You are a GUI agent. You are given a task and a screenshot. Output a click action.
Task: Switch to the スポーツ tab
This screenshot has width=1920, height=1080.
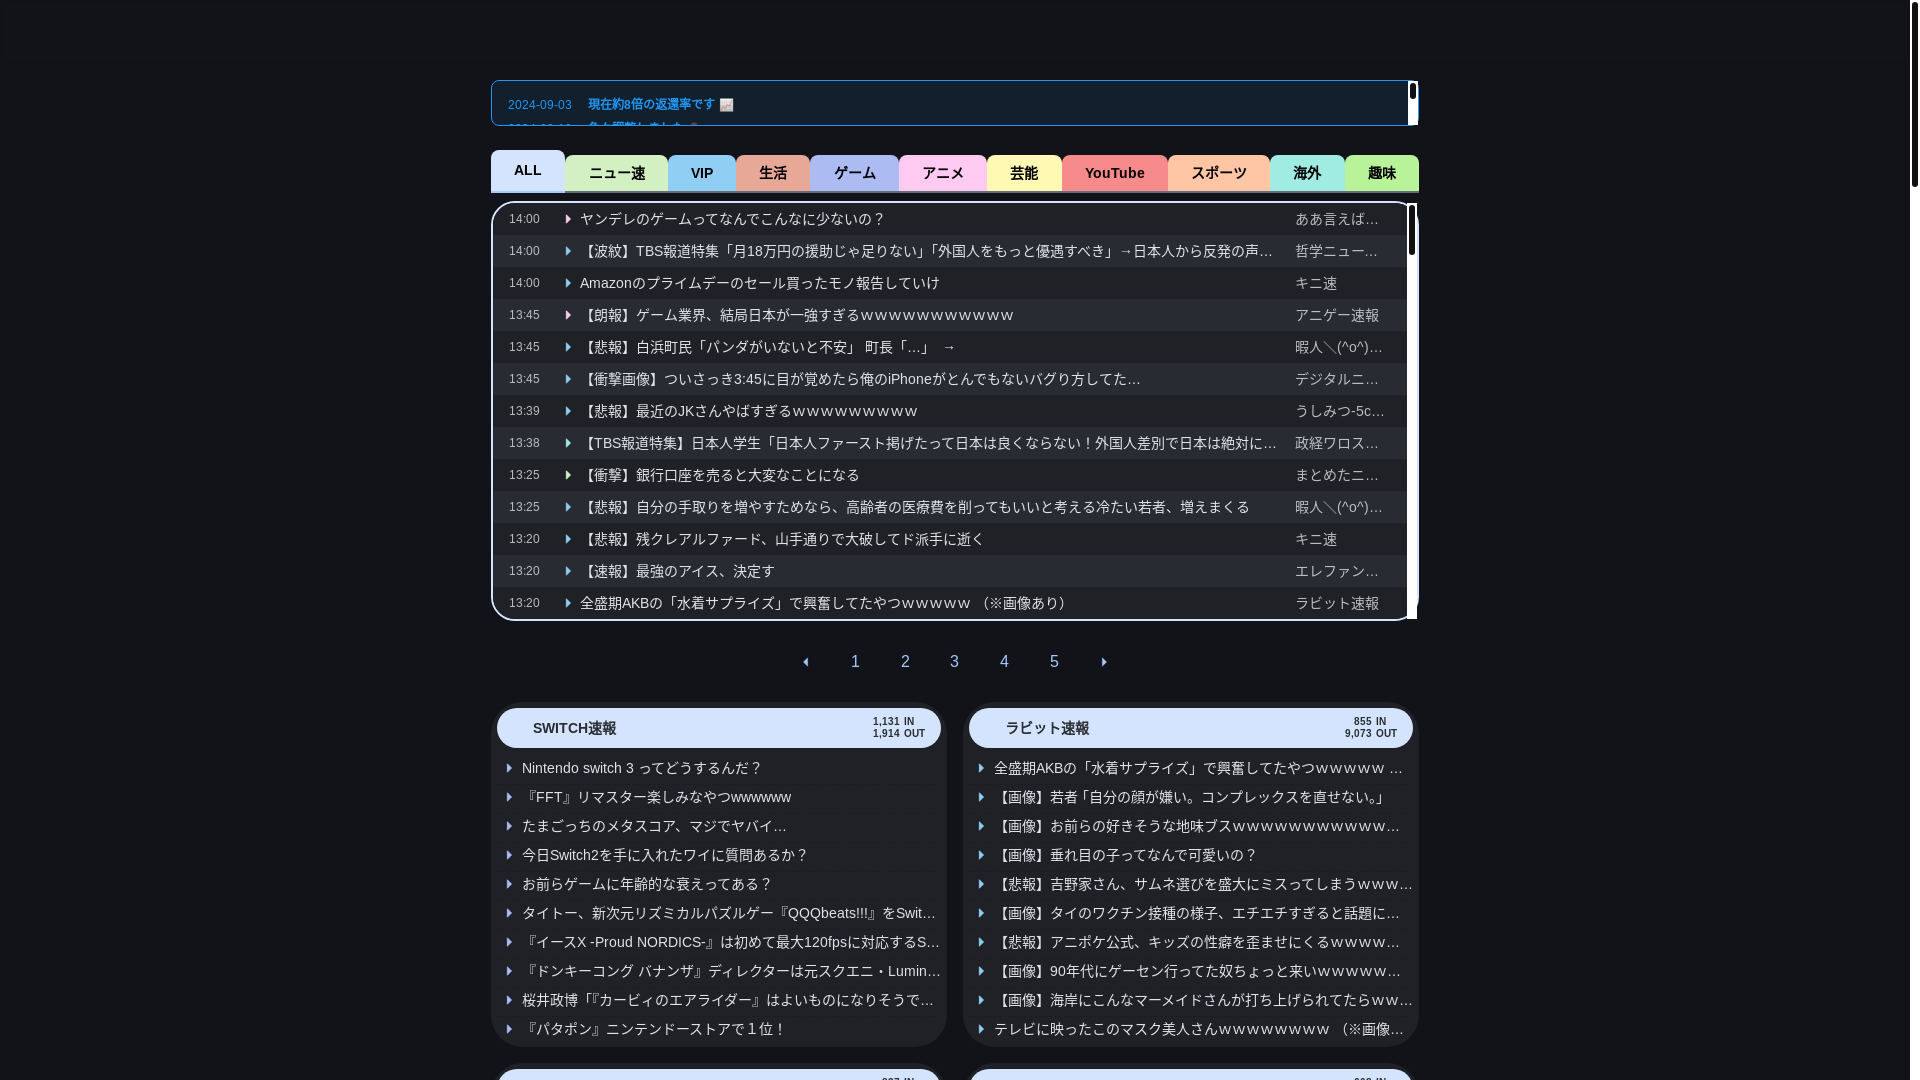pos(1219,173)
